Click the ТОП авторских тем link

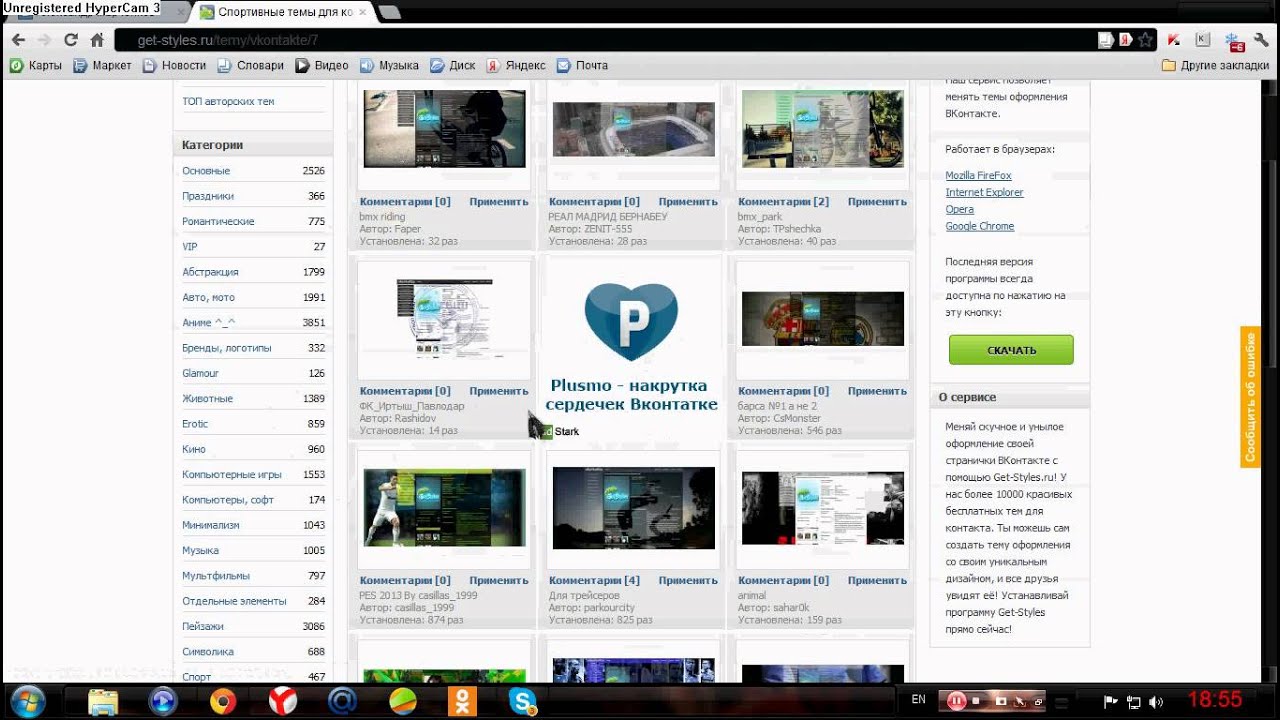228,101
